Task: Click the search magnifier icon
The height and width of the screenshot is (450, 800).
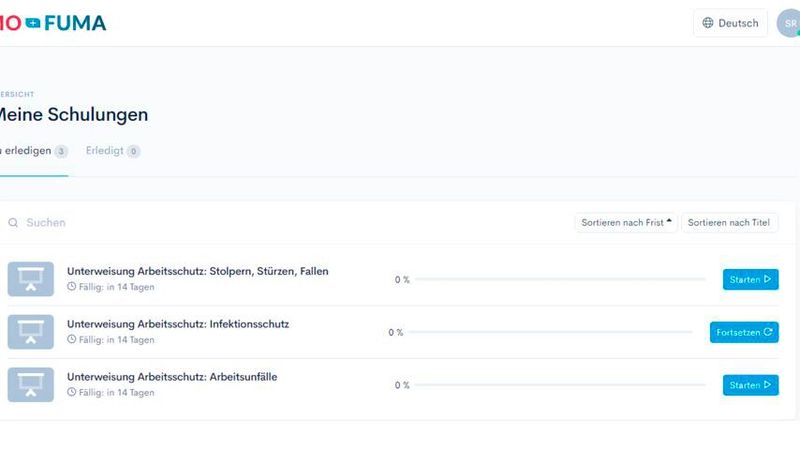Action: point(13,223)
